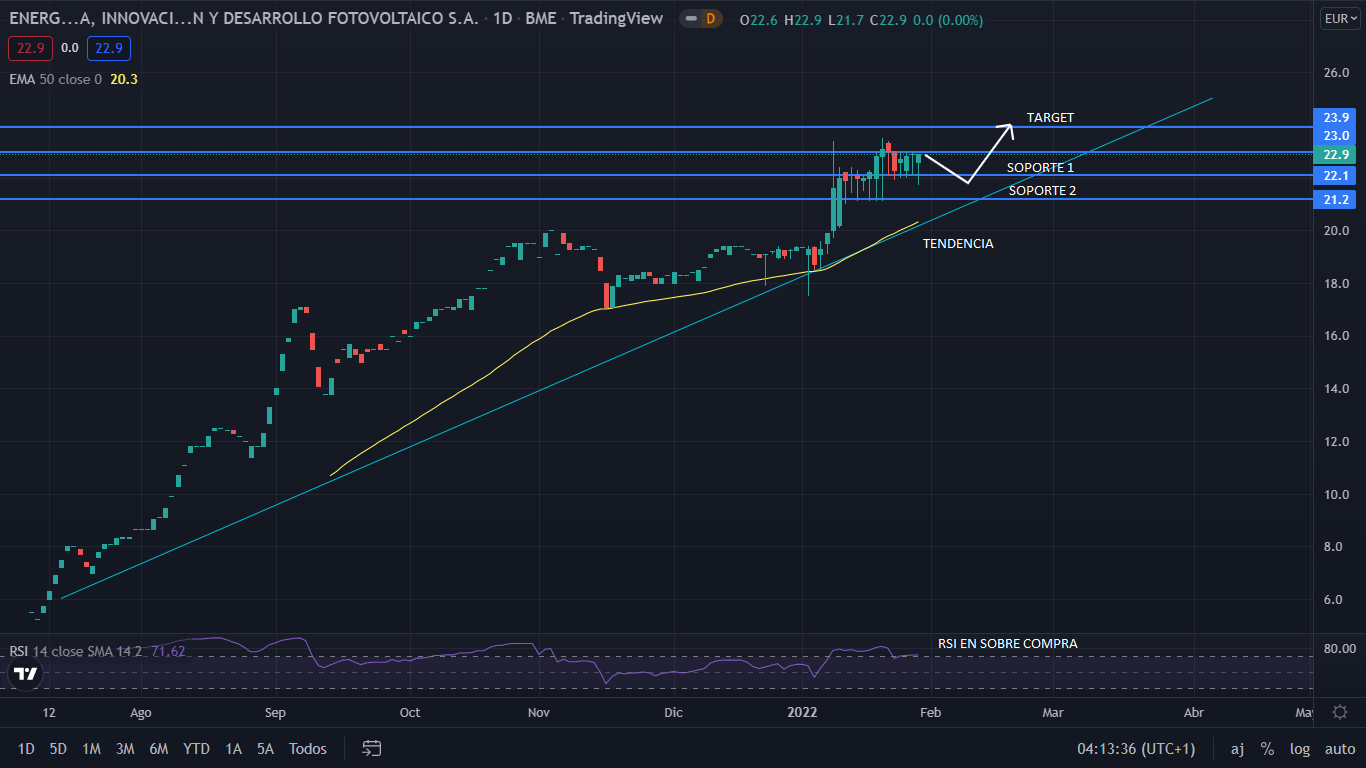This screenshot has height=768, width=1366.
Task: Click the chart settings gear icon
Action: (x=1340, y=712)
